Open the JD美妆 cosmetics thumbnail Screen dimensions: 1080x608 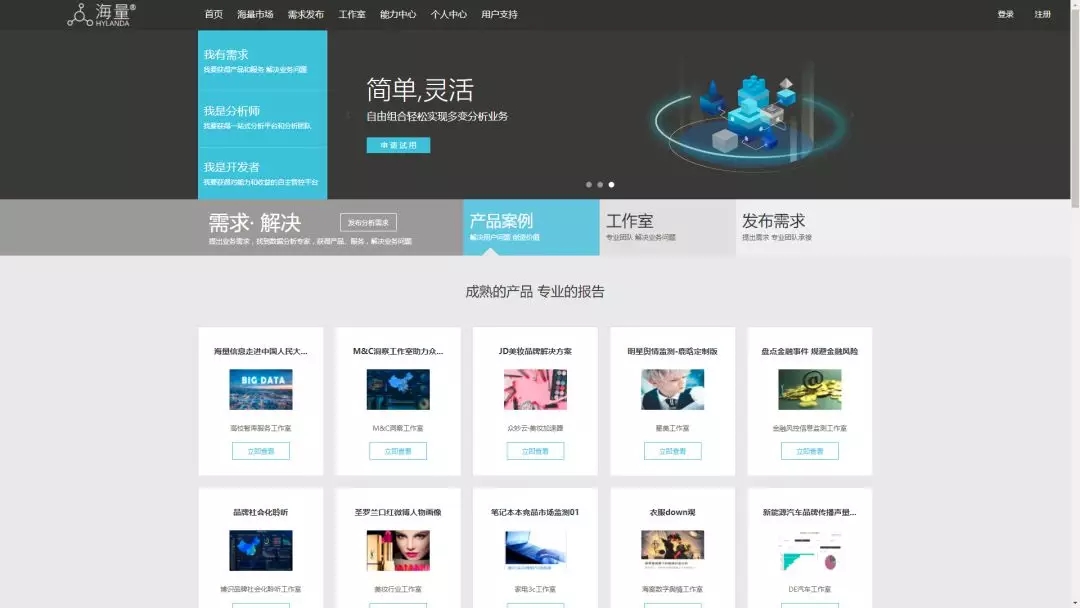[x=535, y=389]
